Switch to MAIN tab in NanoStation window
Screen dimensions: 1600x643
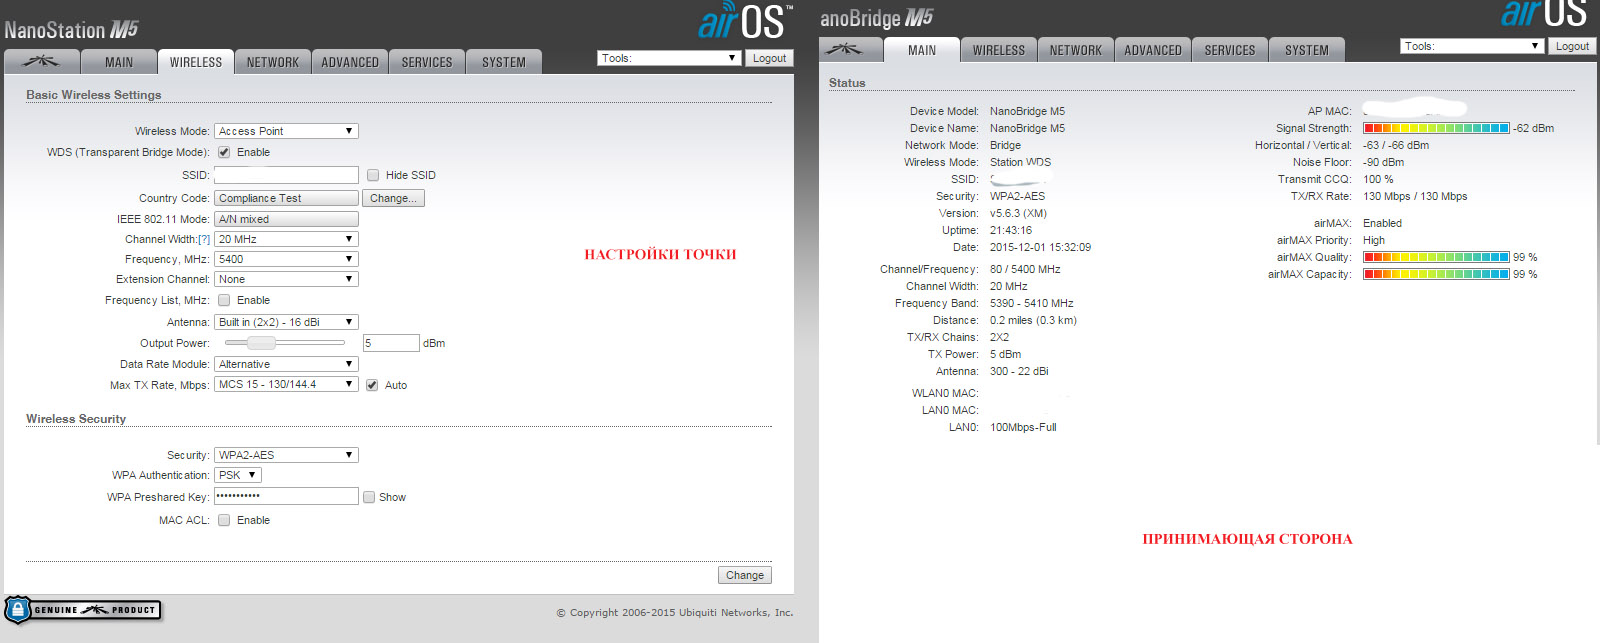pos(119,62)
